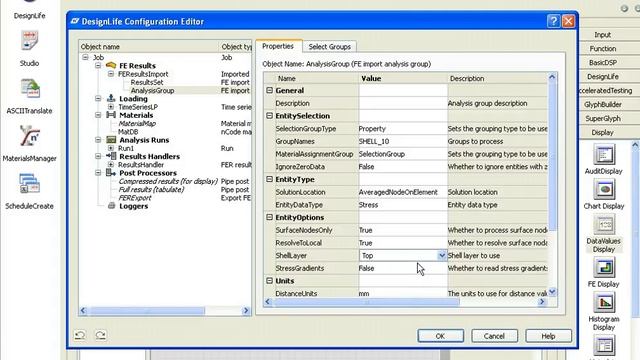This screenshot has height=360, width=640.
Task: Switch to the Properties tab
Action: coord(278,46)
